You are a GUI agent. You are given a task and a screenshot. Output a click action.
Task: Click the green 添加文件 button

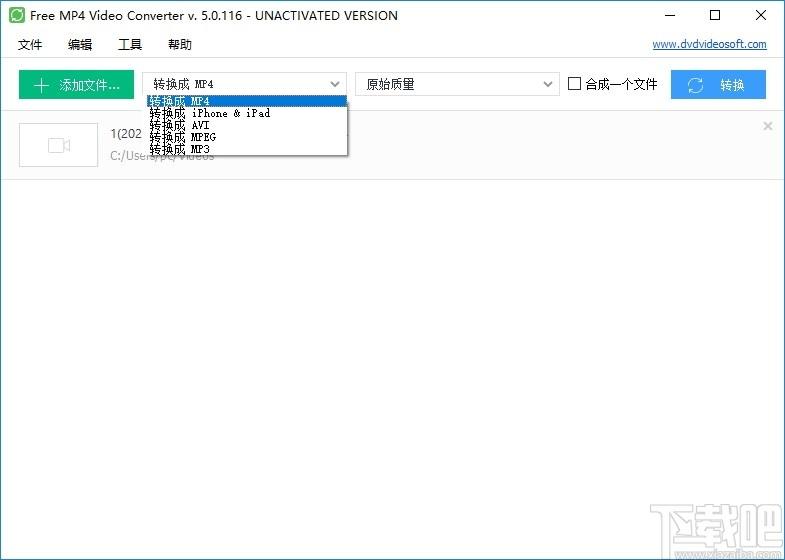coord(77,85)
